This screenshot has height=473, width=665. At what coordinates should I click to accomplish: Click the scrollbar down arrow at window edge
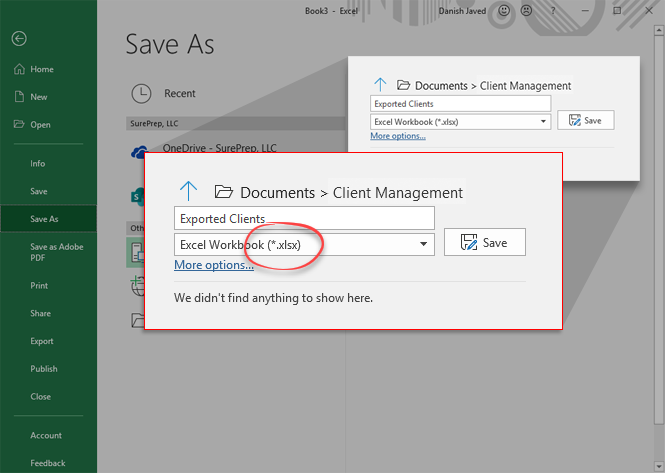click(x=659, y=467)
